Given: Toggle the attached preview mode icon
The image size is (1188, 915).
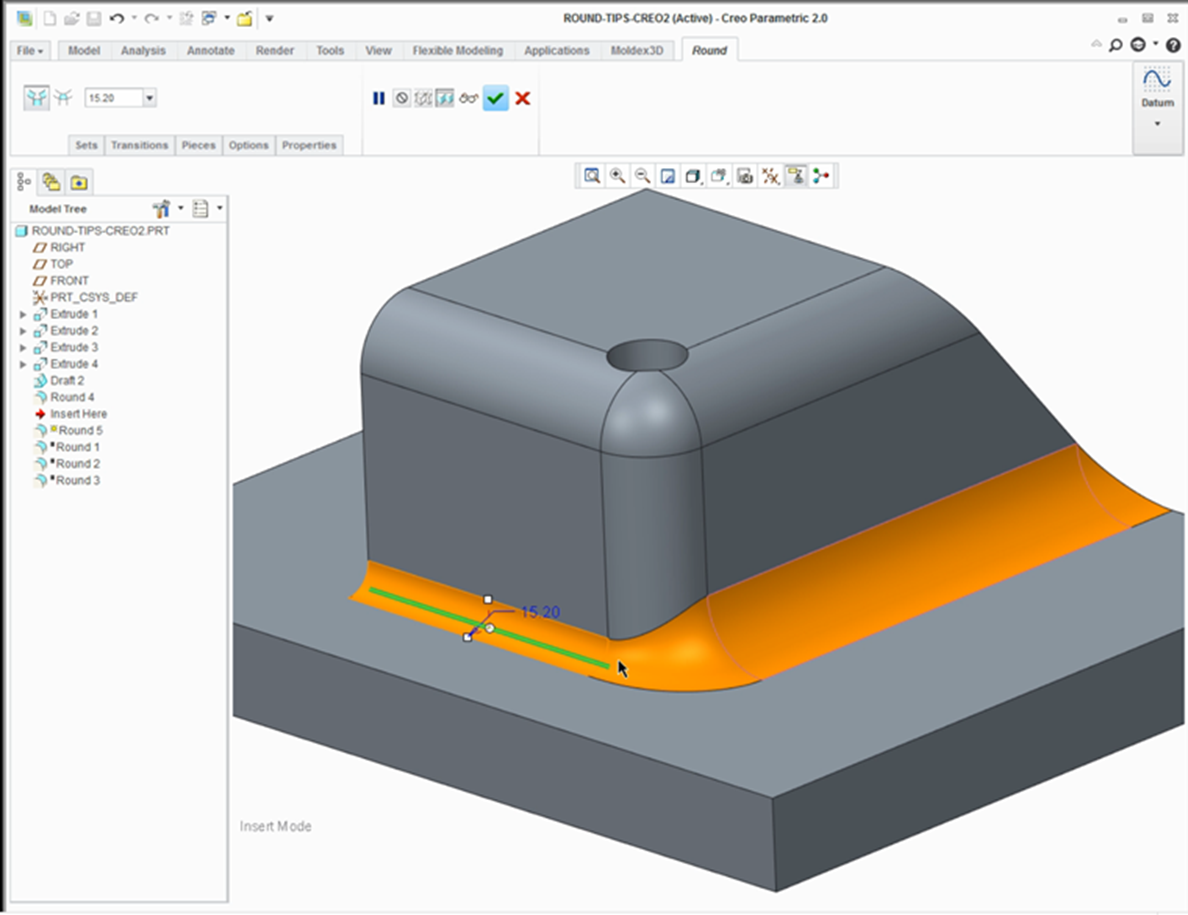Looking at the screenshot, I should (446, 98).
